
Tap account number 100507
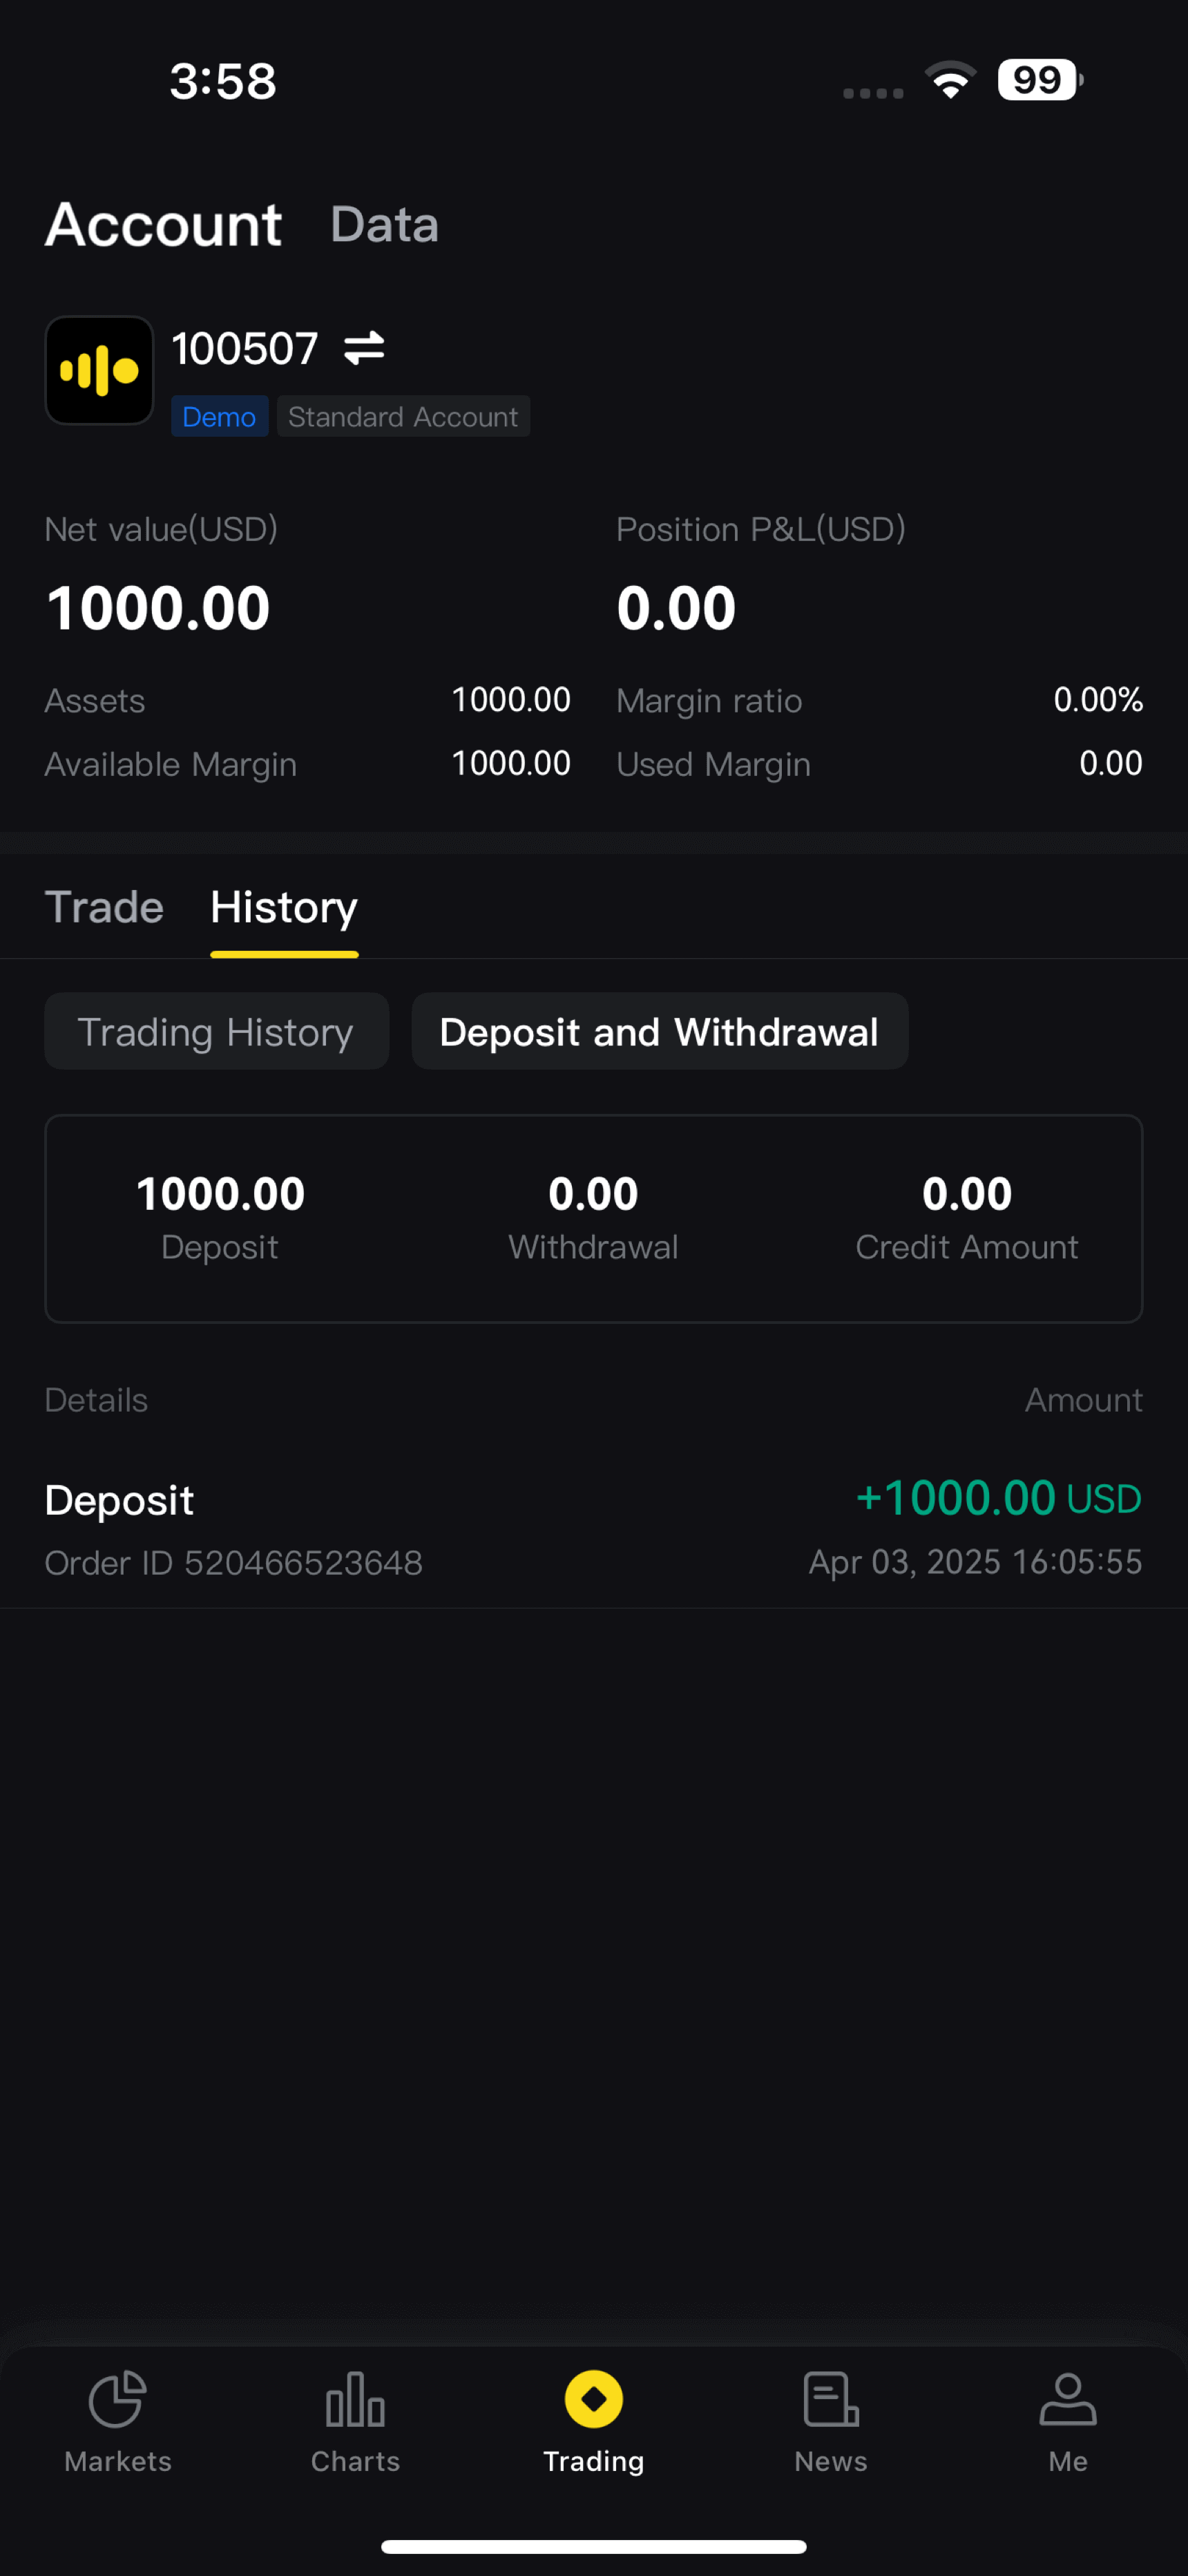point(245,349)
